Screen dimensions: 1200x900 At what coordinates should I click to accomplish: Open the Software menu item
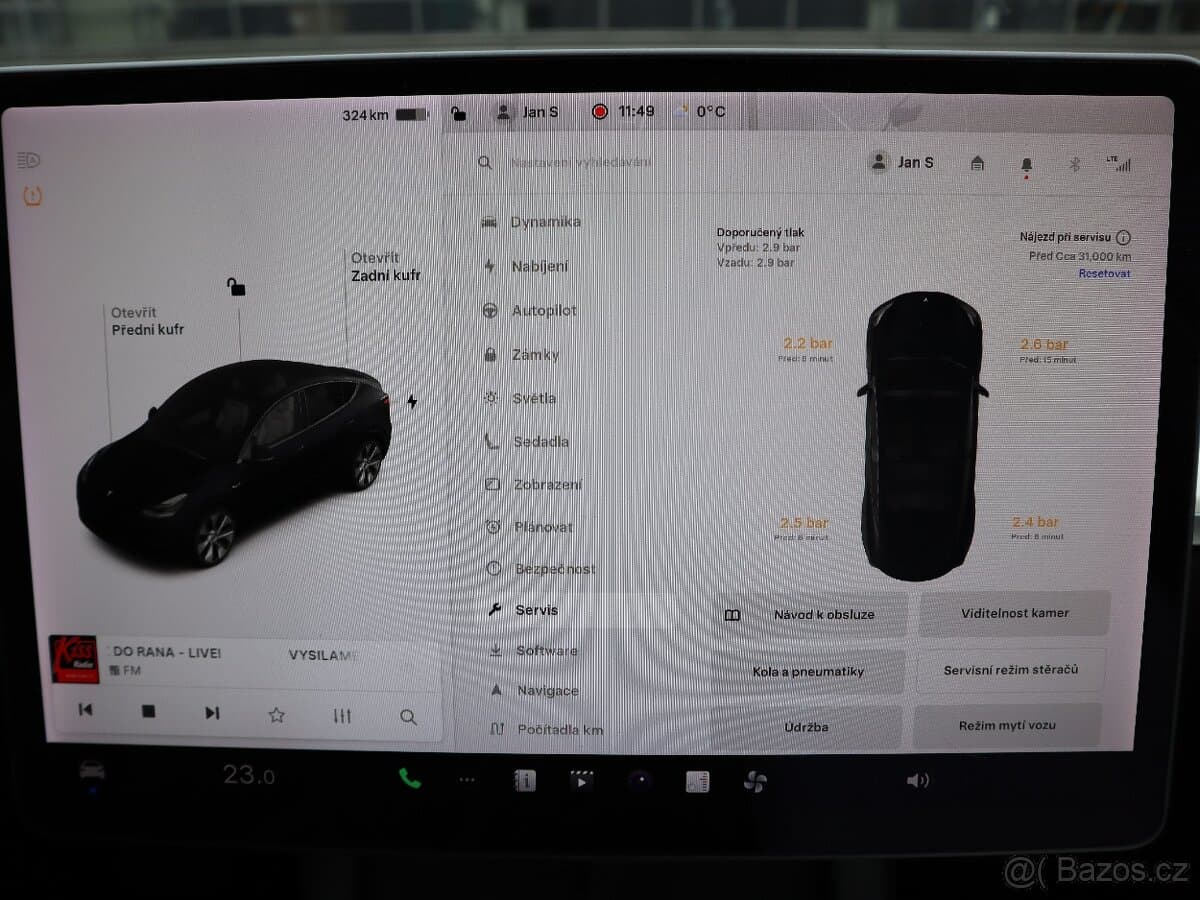(x=533, y=650)
